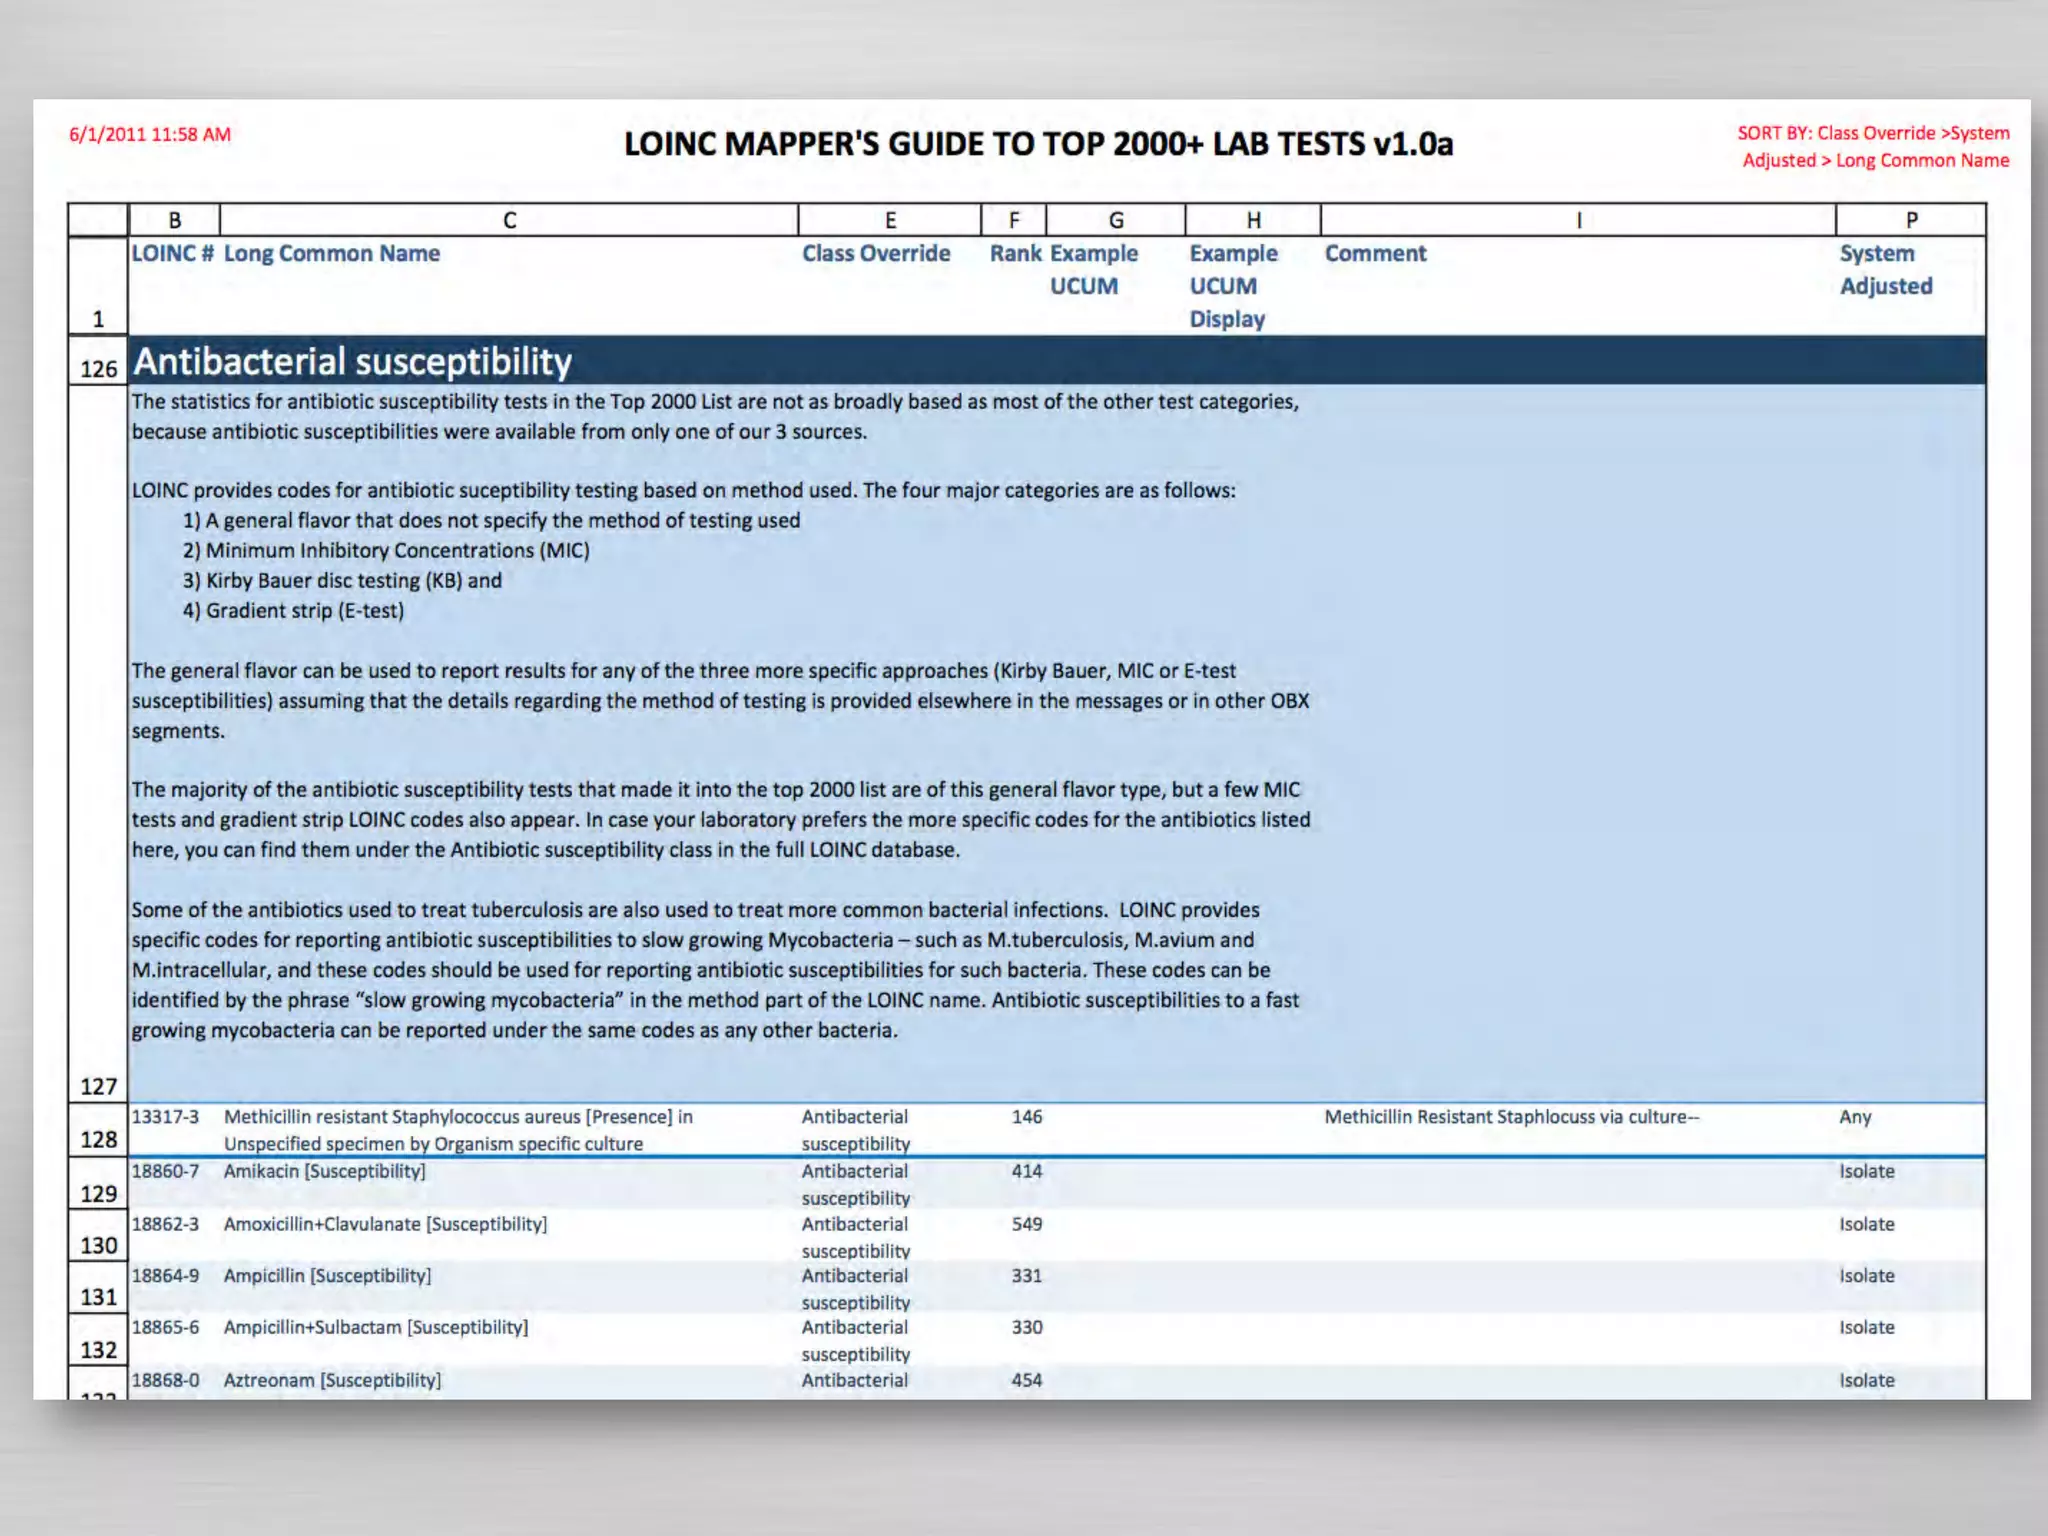Screen dimensions: 2048x1536
Task: Select LOINC code 13317-3 cell
Action: (x=166, y=1117)
